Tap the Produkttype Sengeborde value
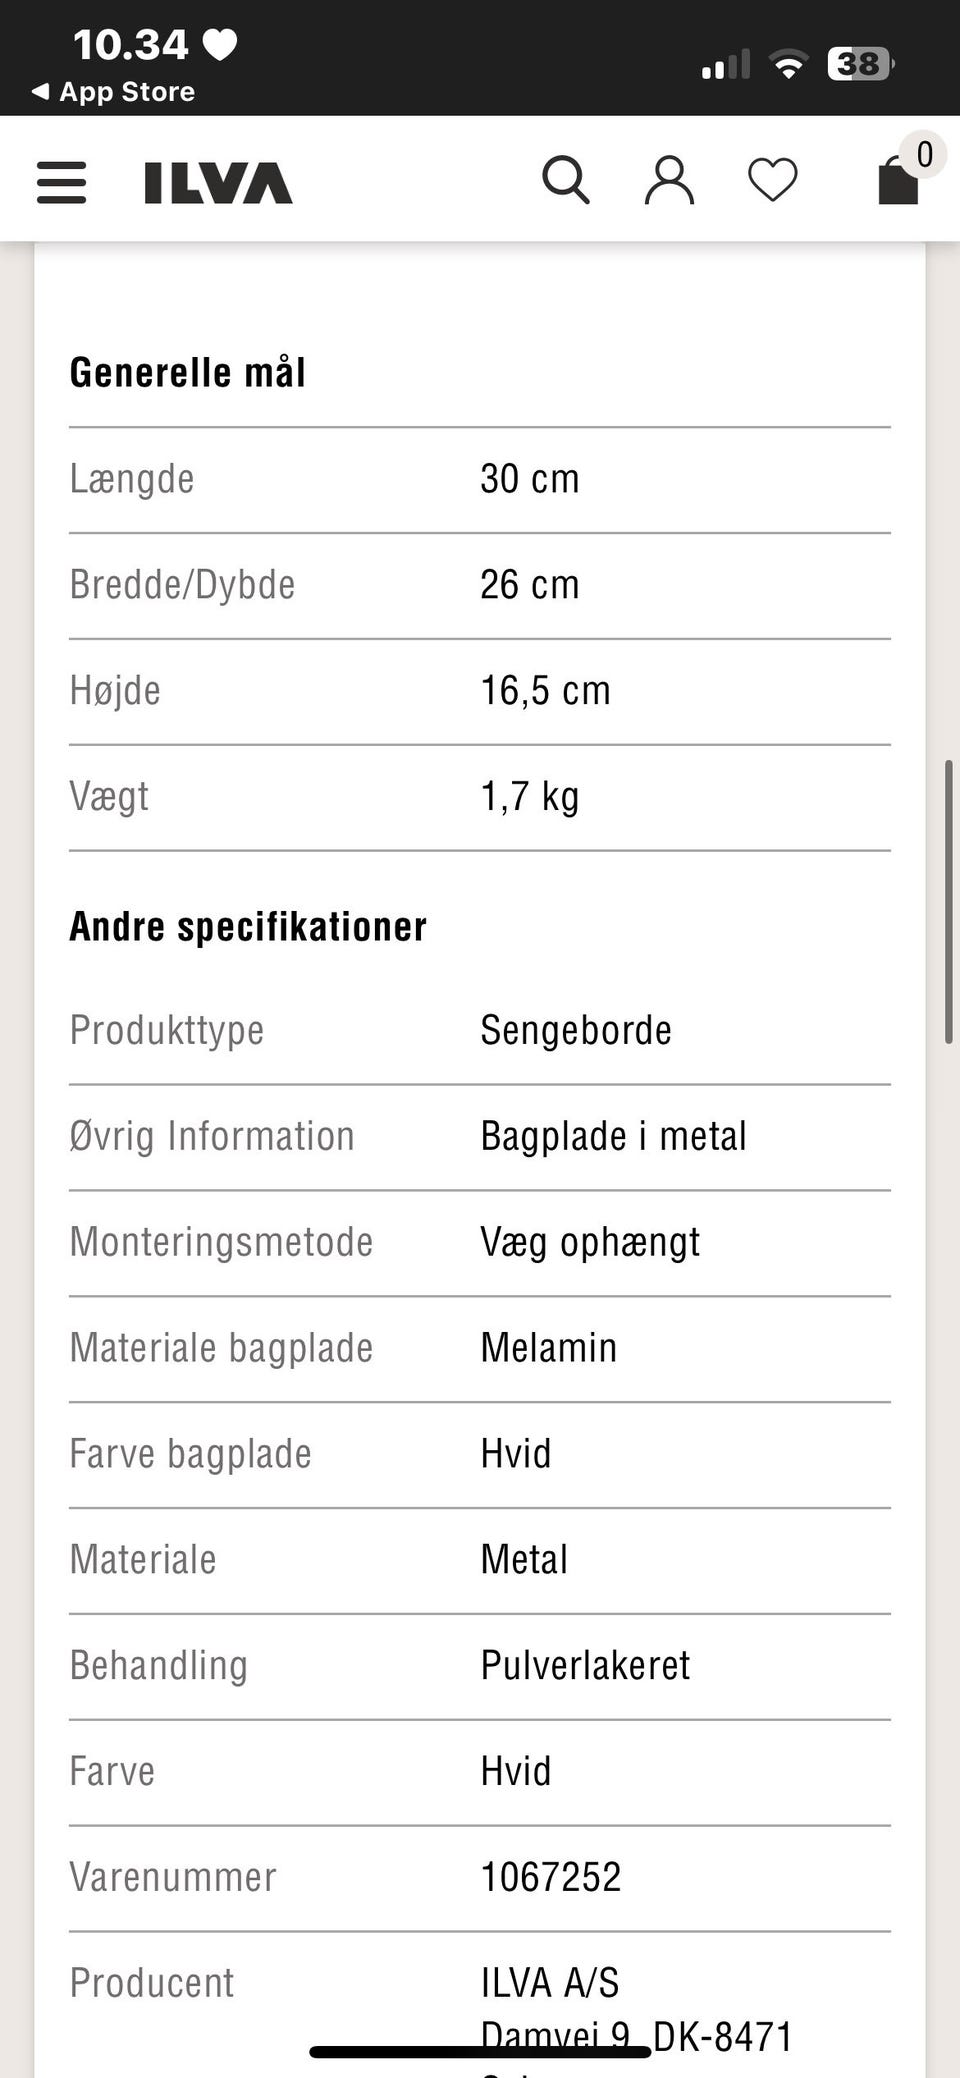Screen dimensions: 960x2078 pyautogui.click(x=576, y=1030)
